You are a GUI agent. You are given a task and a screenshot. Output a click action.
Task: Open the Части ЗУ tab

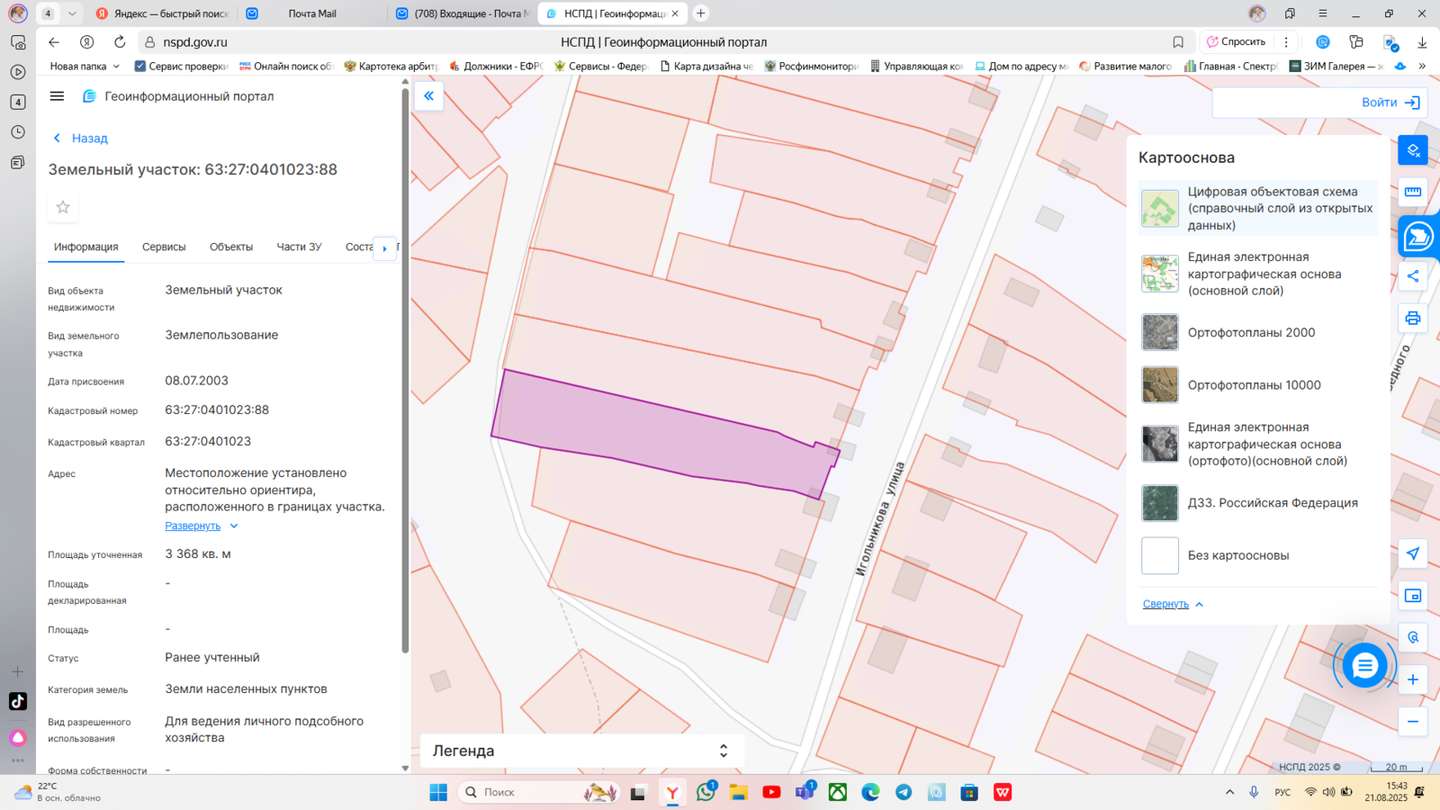299,247
